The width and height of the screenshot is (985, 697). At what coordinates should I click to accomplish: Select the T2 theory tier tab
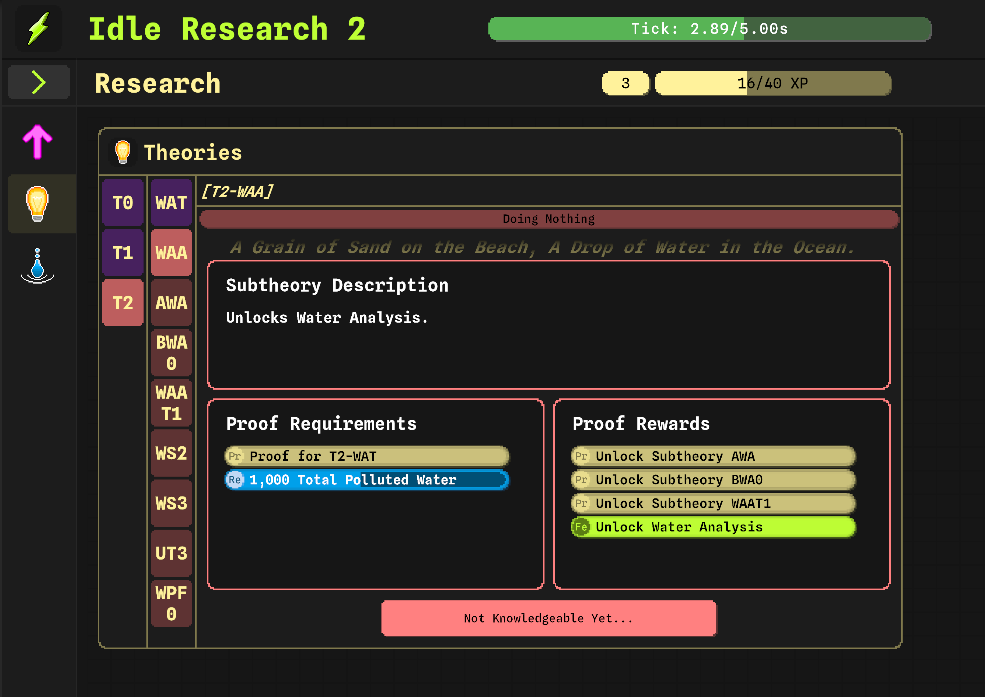(x=122, y=303)
